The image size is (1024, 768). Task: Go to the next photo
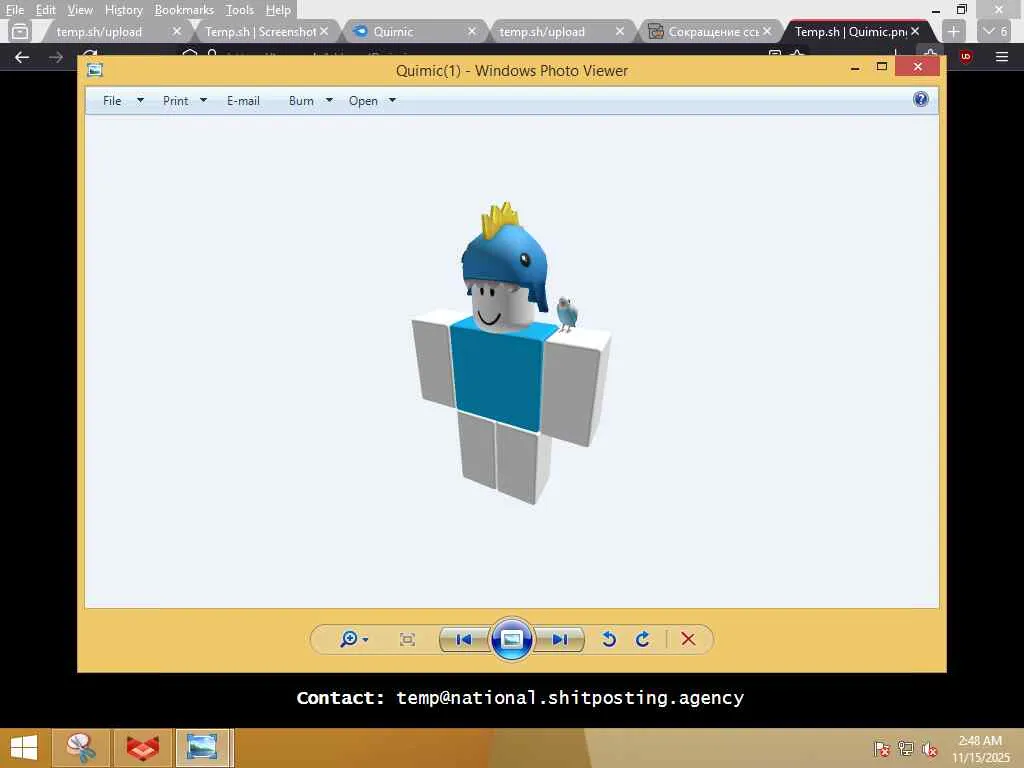560,639
